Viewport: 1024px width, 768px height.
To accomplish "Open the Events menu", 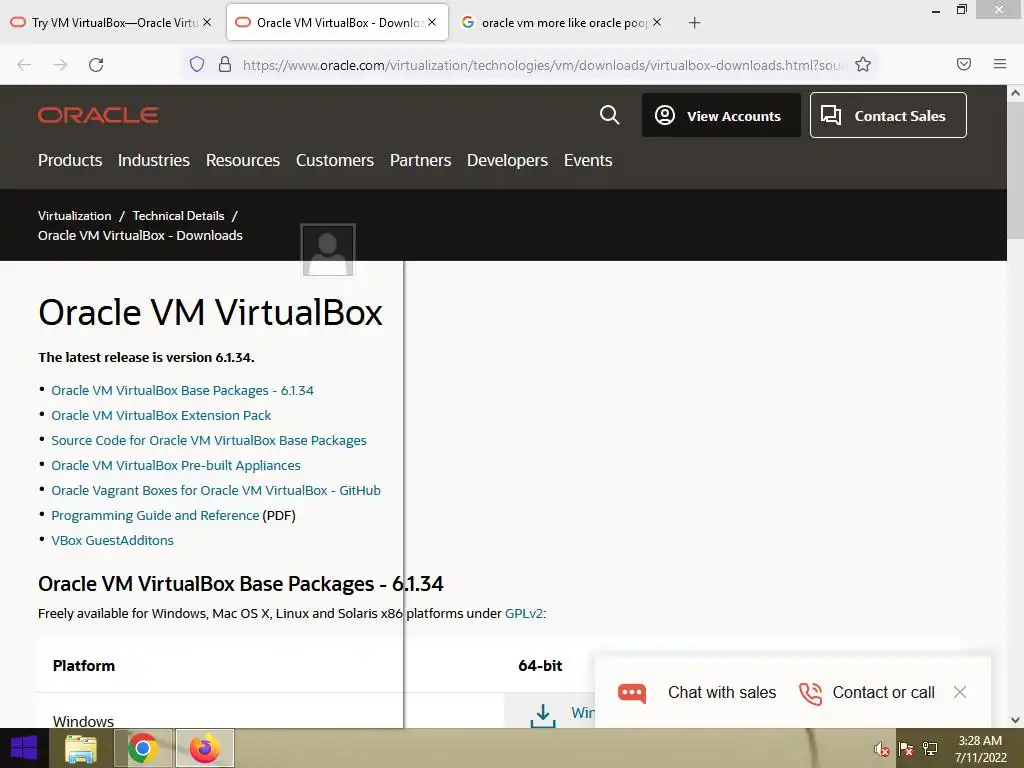I will [588, 160].
